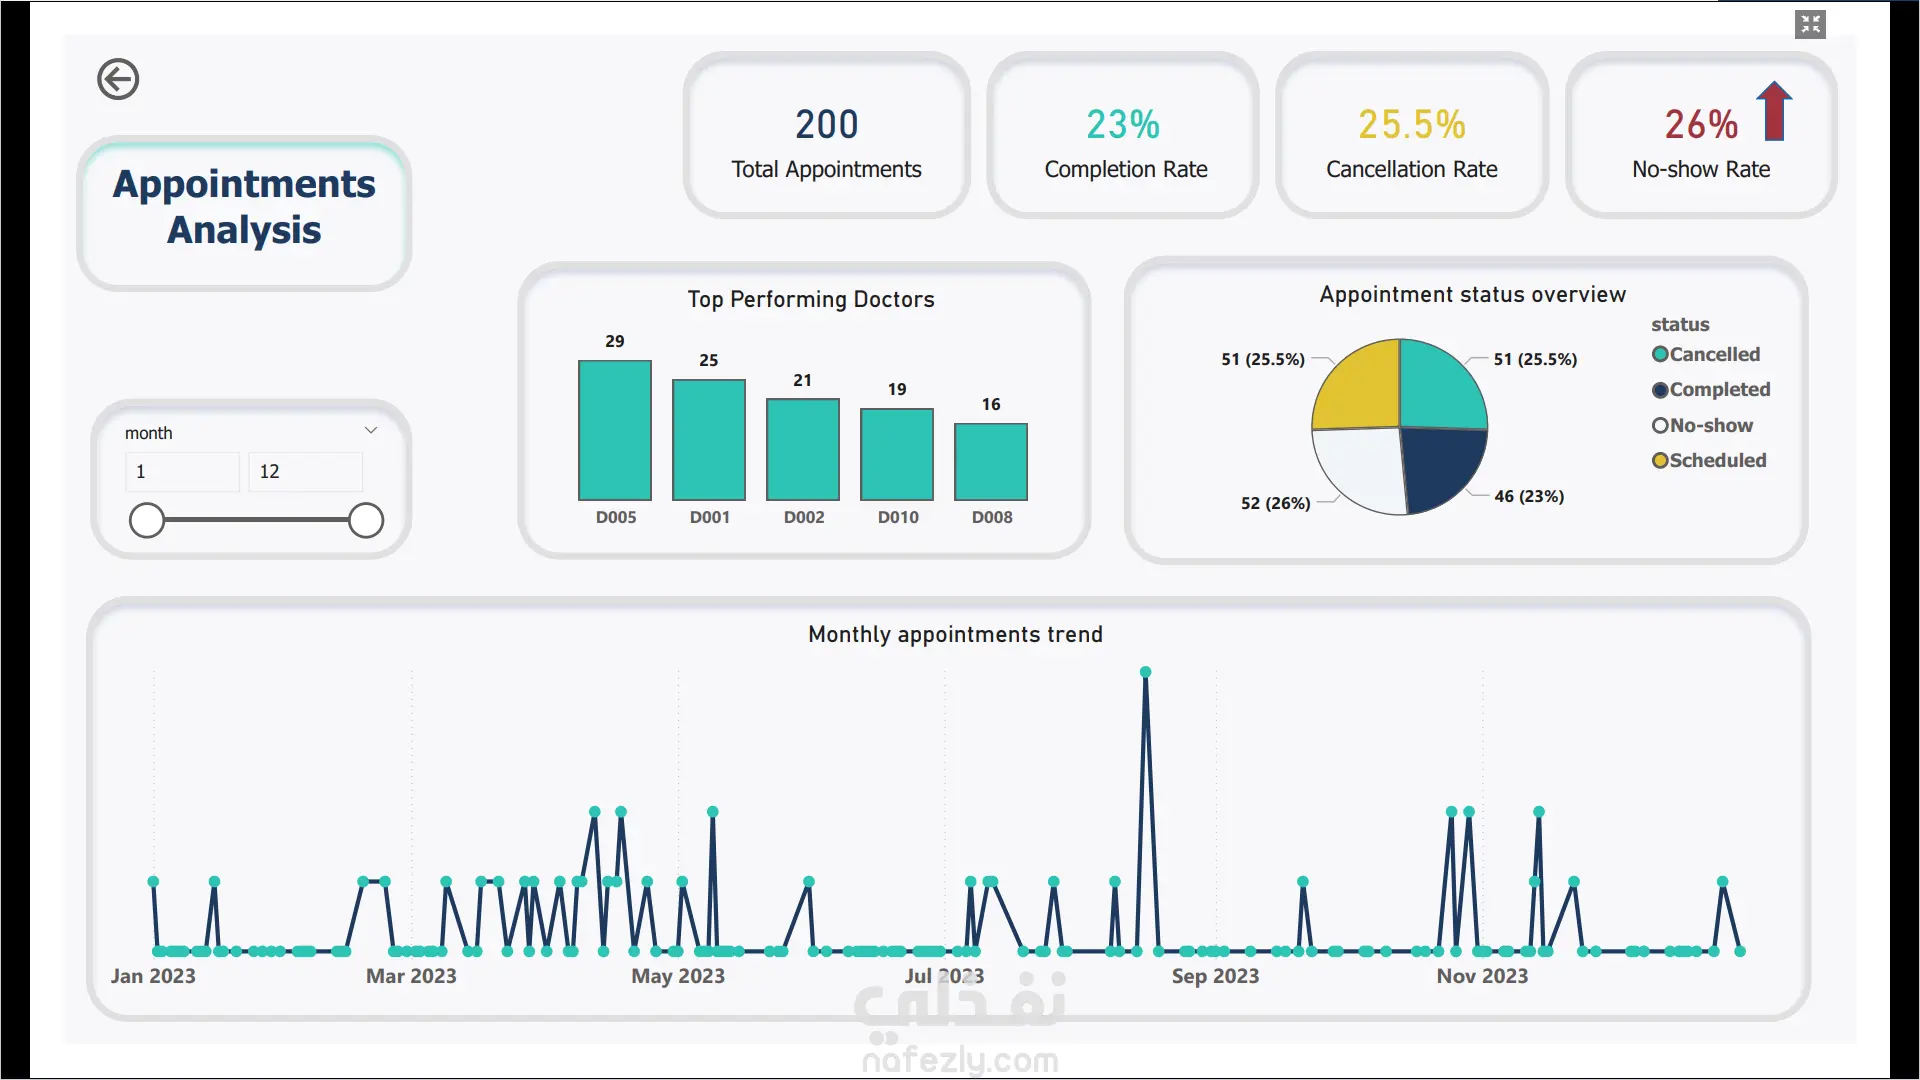Click the exit full-screen icon
The width and height of the screenshot is (1920, 1080).
pos(1810,24)
